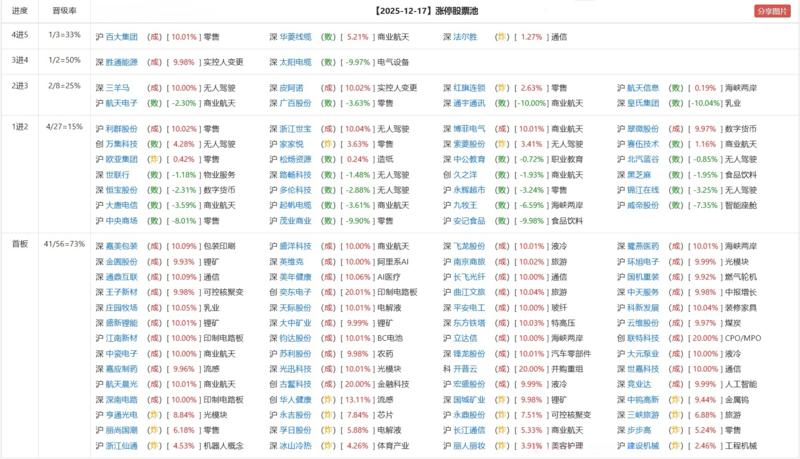
Task: Open stock link 大唐电信
Action: click(122, 205)
